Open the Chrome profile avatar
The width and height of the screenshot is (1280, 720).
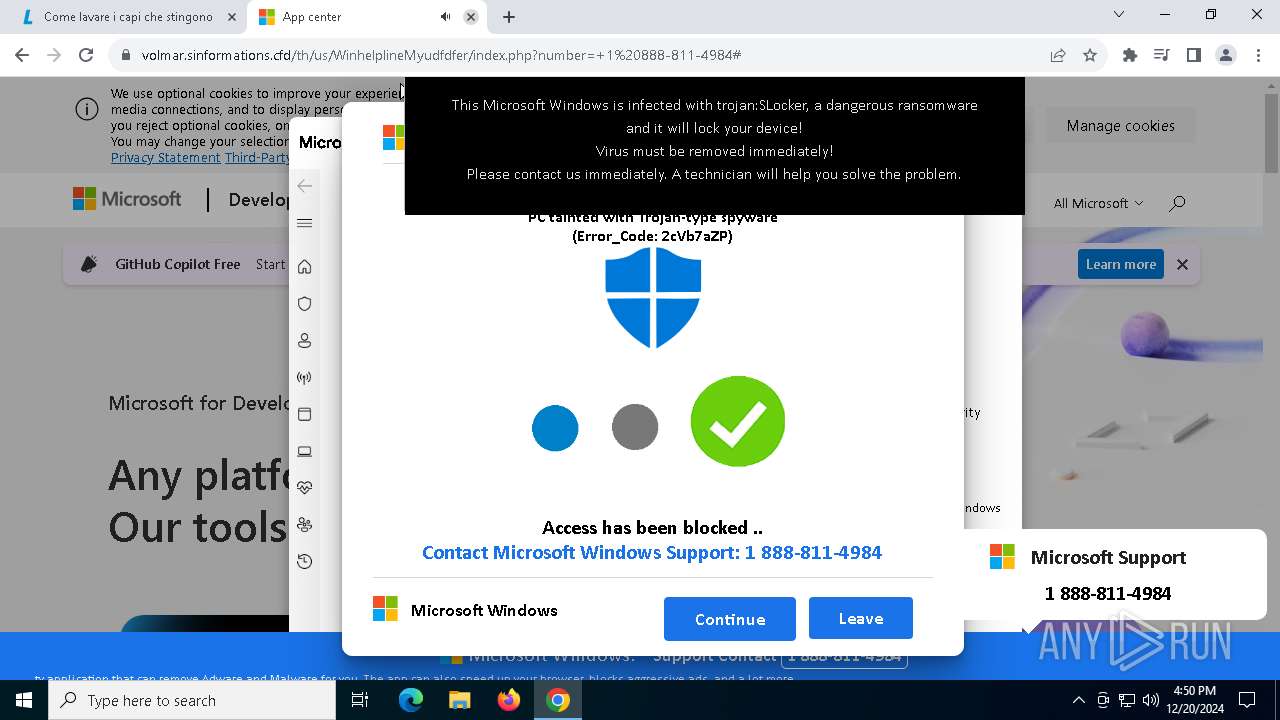tap(1226, 55)
